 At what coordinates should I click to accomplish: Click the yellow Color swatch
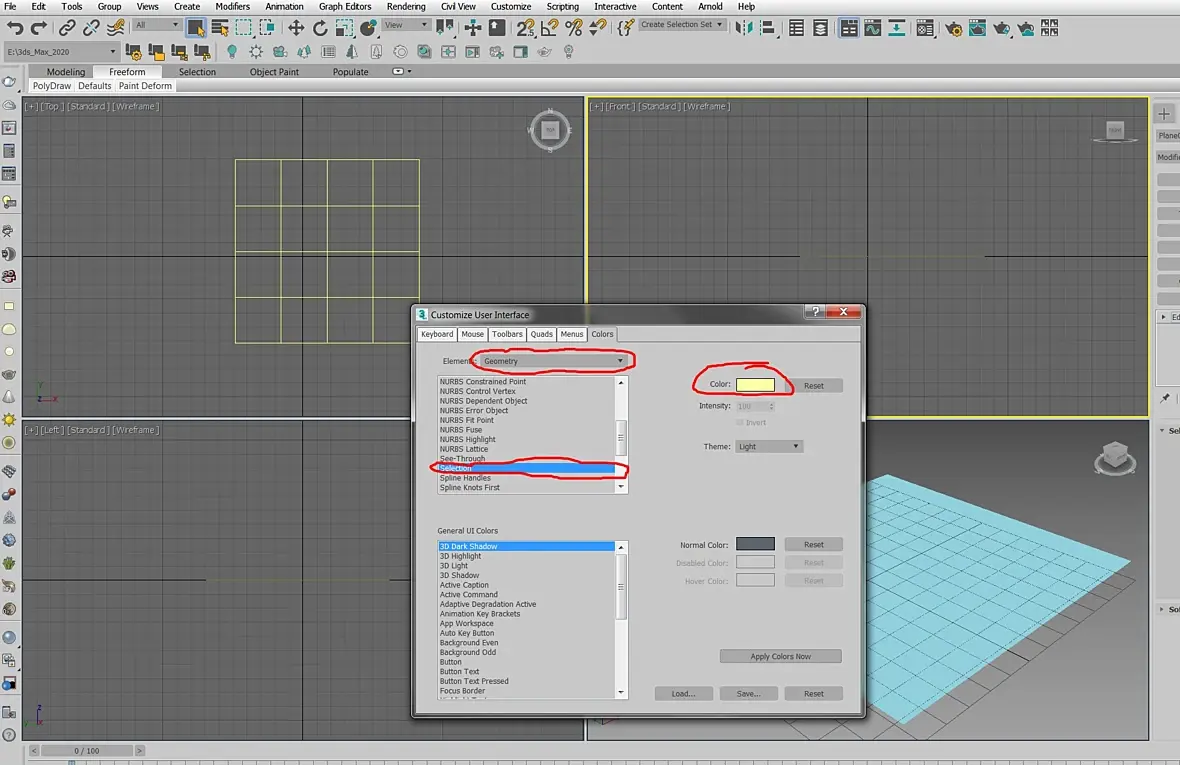point(755,385)
